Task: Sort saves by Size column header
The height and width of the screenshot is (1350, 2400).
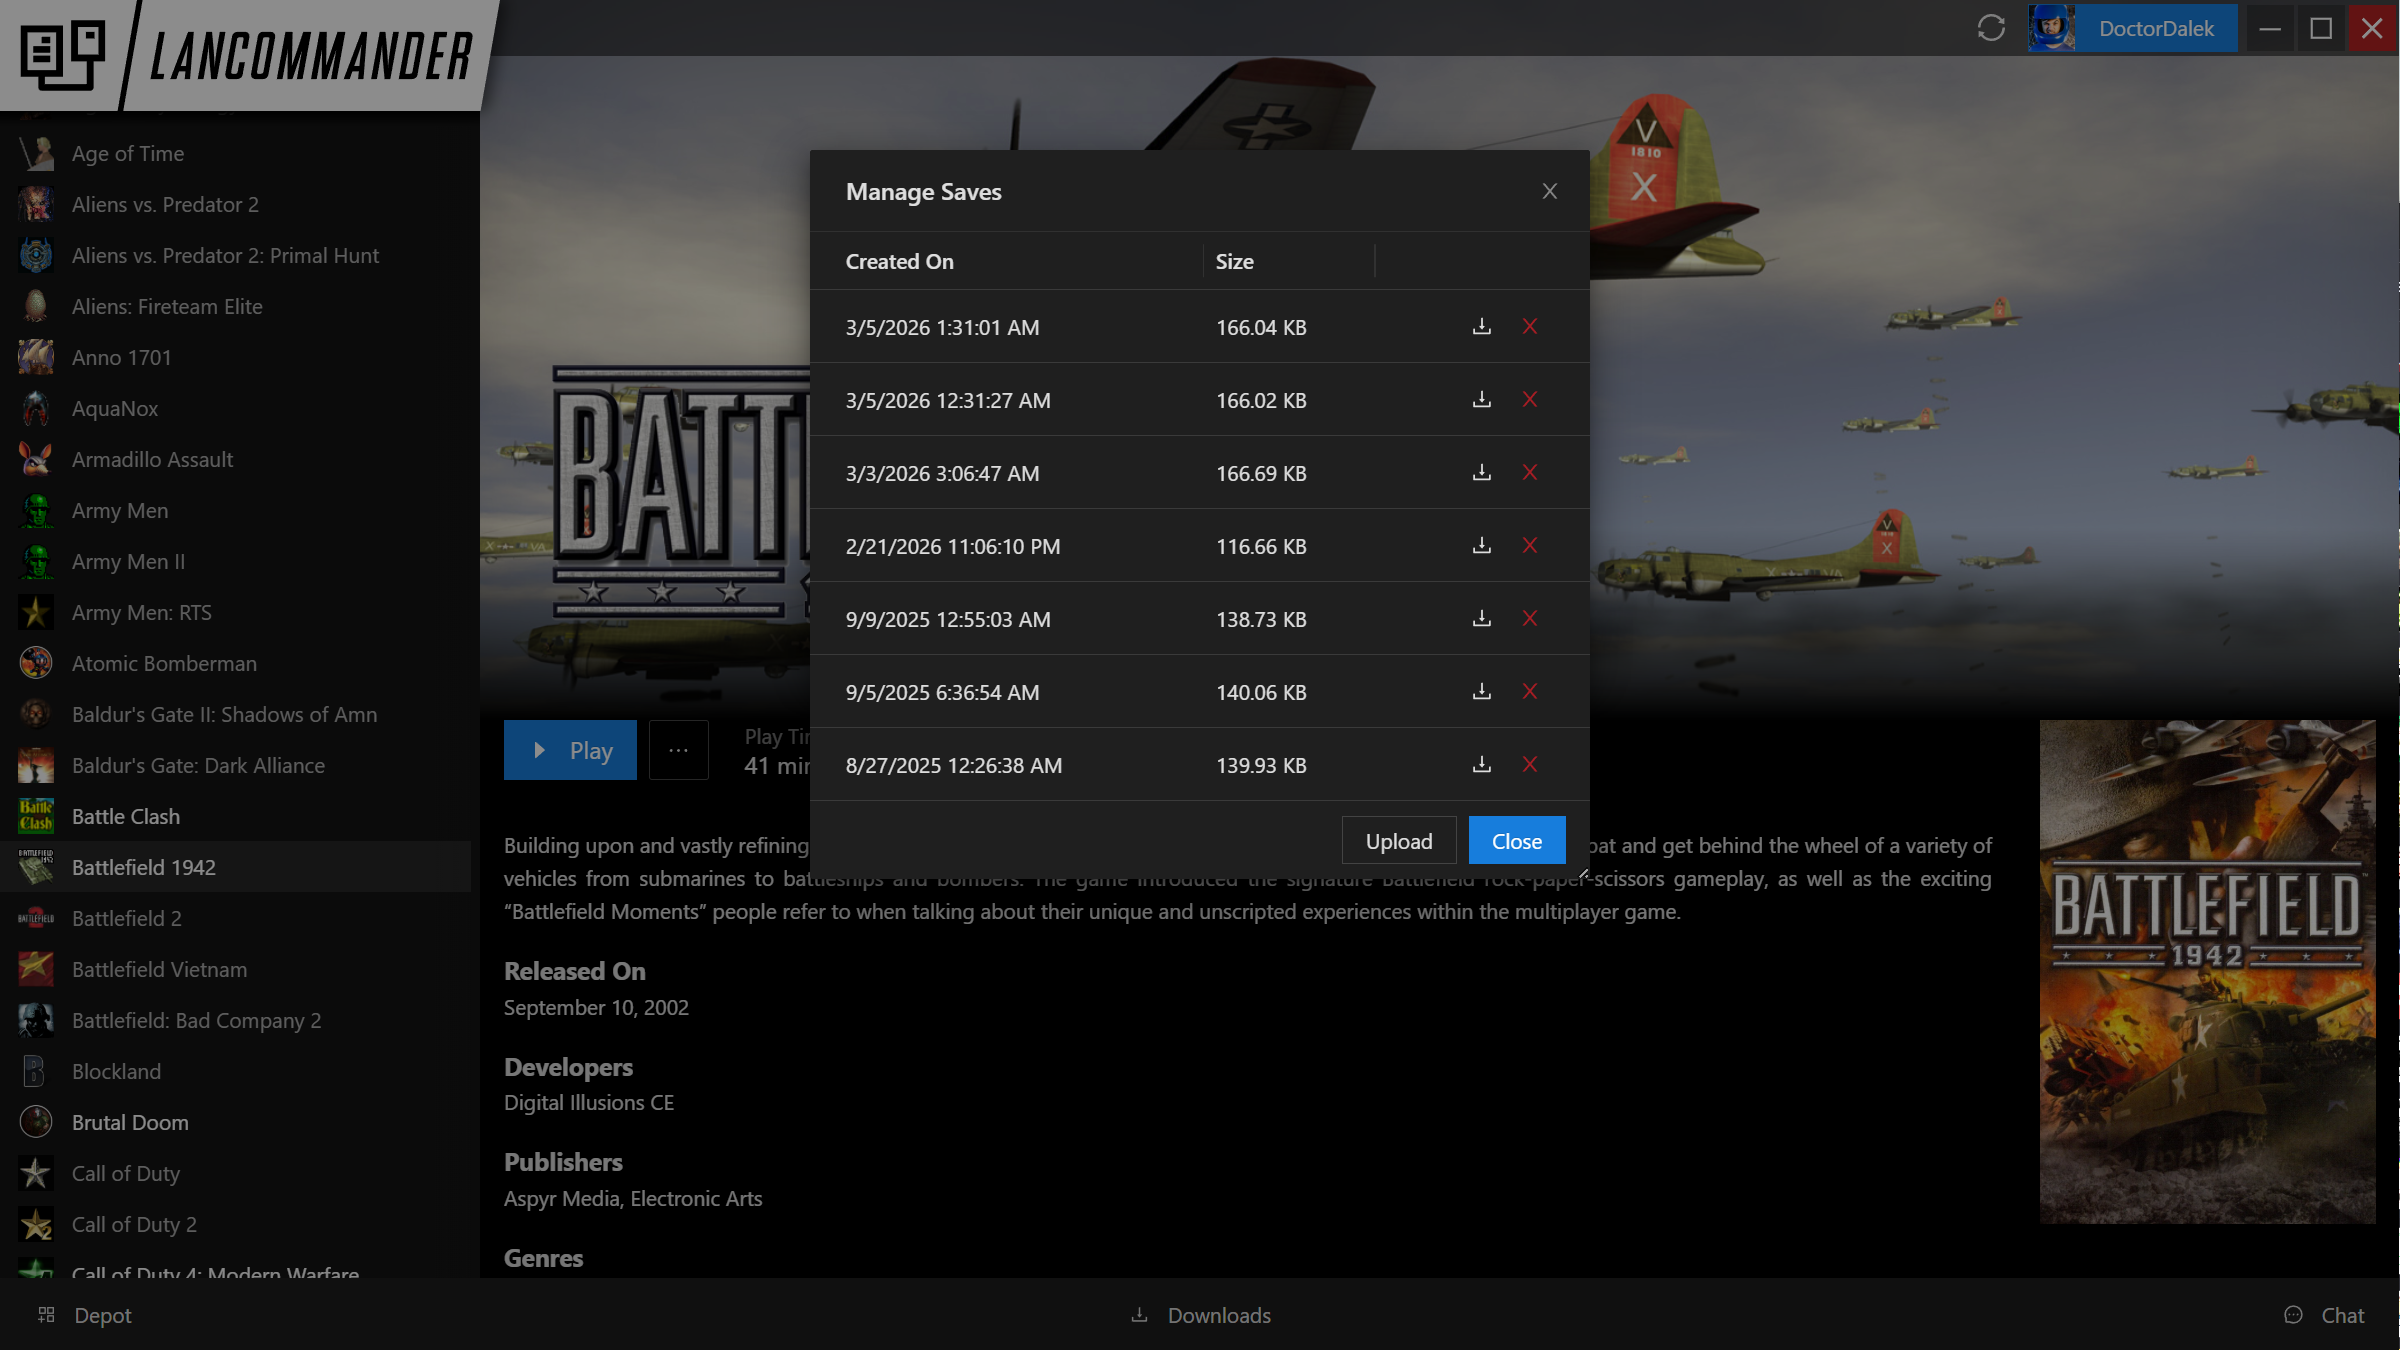Action: [1234, 262]
